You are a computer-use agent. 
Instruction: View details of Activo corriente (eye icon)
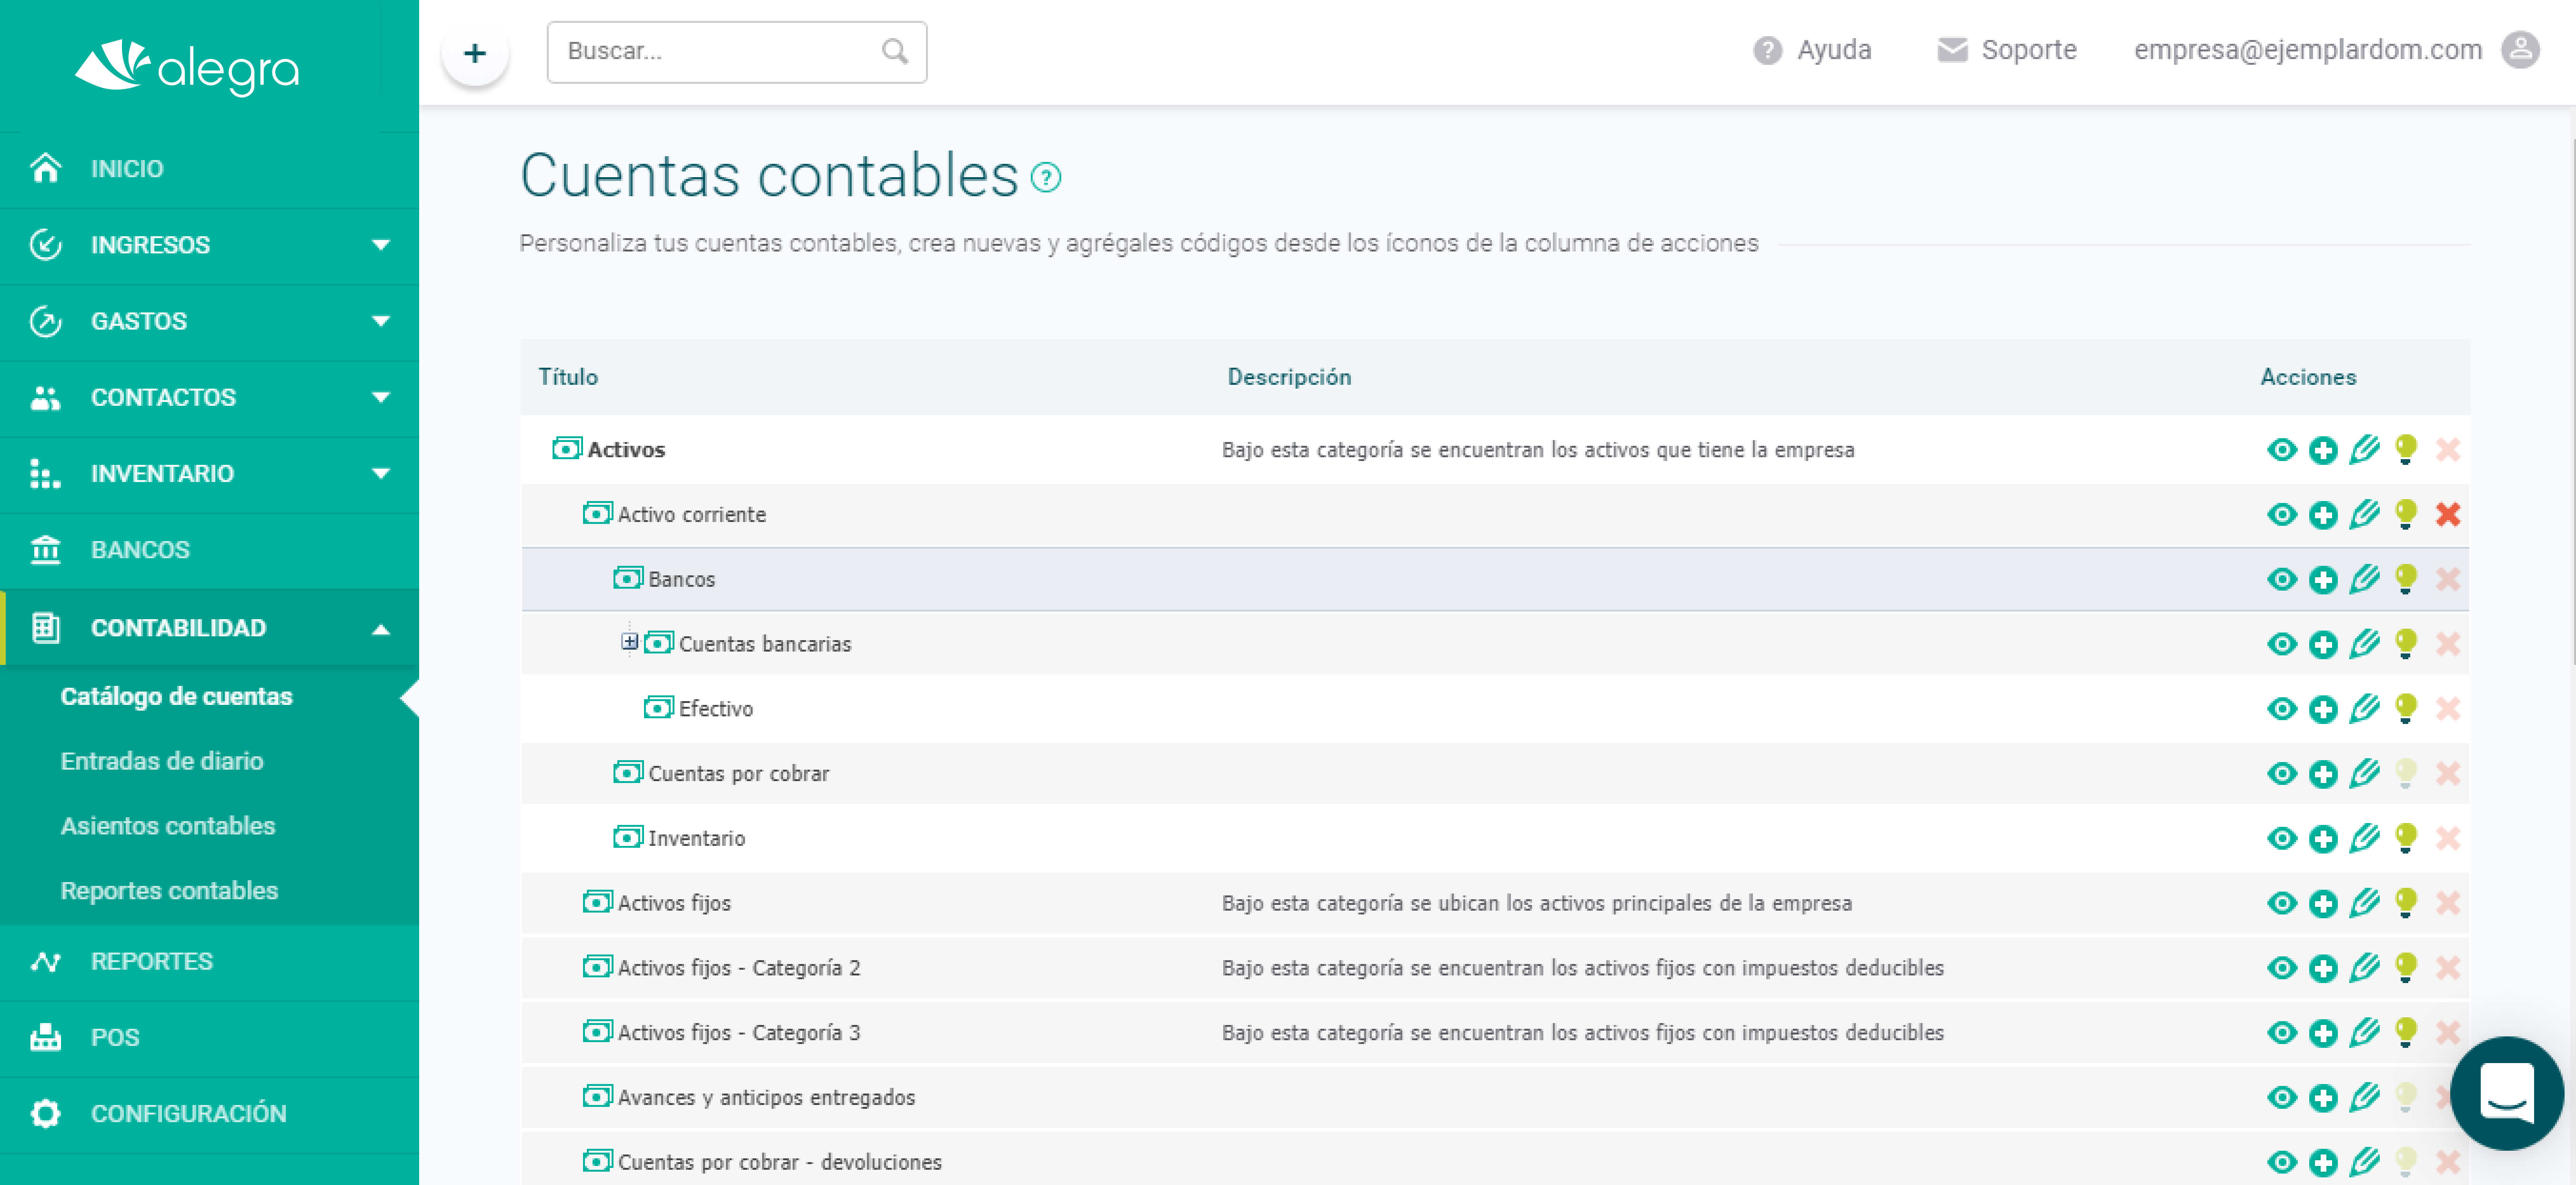(x=2281, y=515)
